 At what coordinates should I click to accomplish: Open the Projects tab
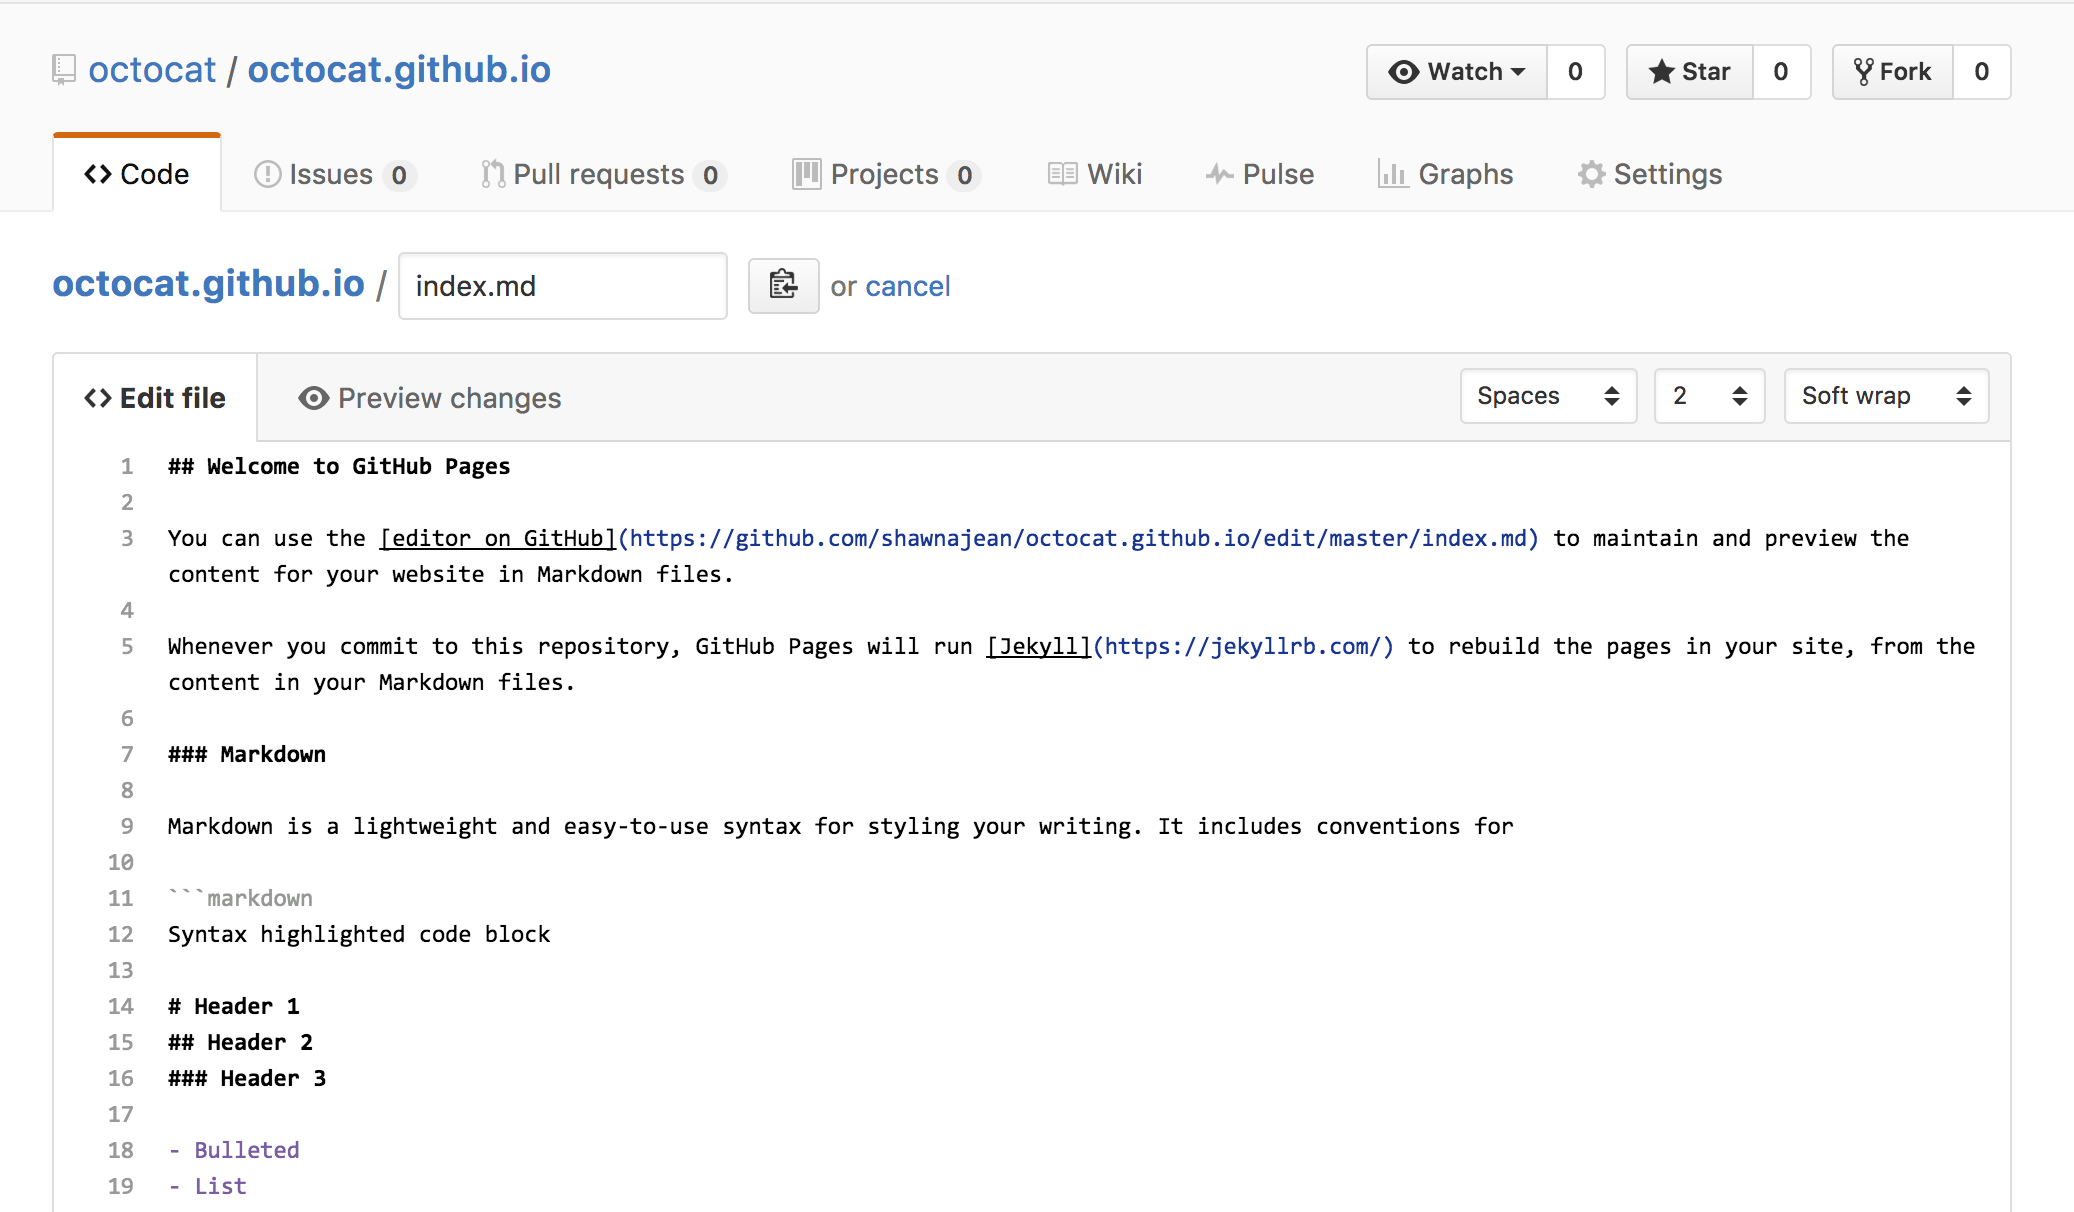(x=886, y=174)
